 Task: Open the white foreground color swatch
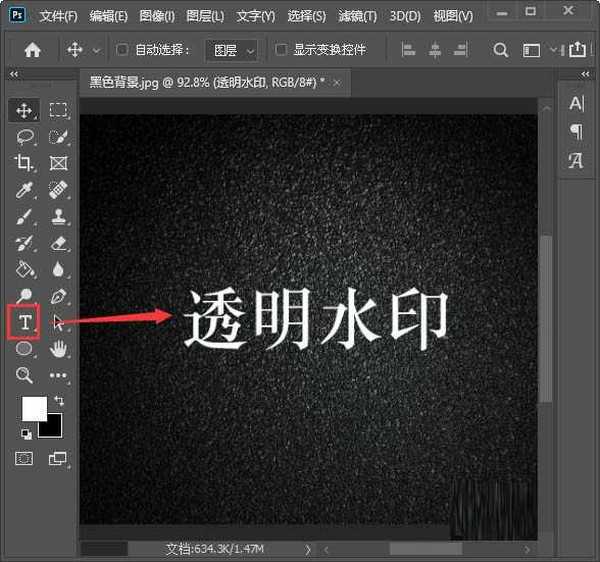pos(34,408)
